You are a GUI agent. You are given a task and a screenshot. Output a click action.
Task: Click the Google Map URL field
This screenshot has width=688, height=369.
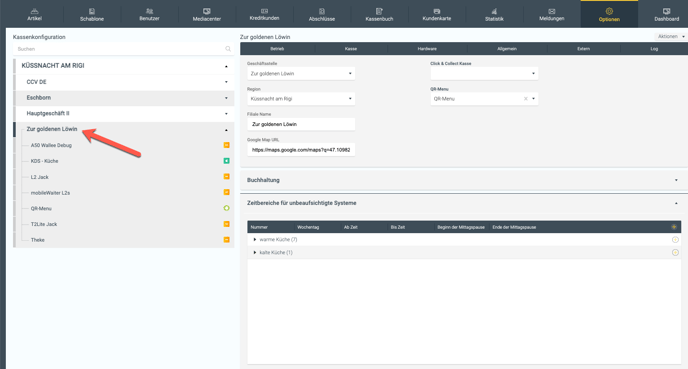[301, 150]
